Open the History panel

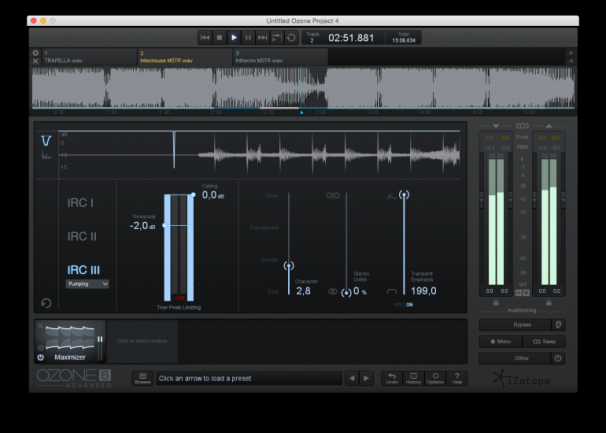pos(413,377)
